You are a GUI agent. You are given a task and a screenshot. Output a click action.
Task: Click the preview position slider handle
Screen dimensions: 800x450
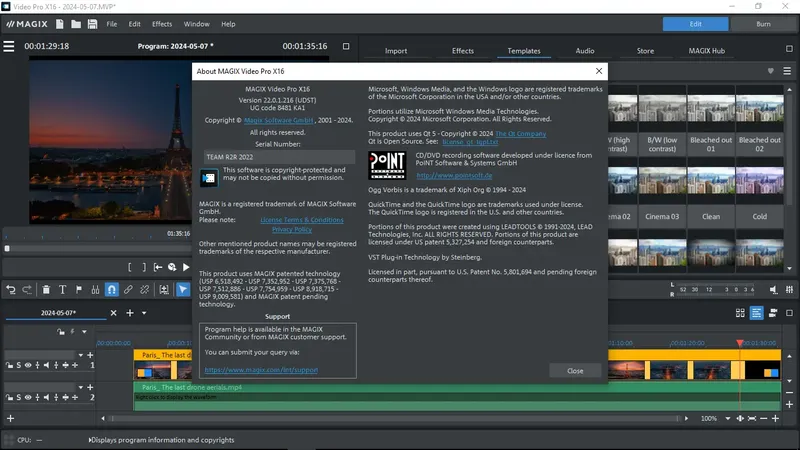coord(7,248)
